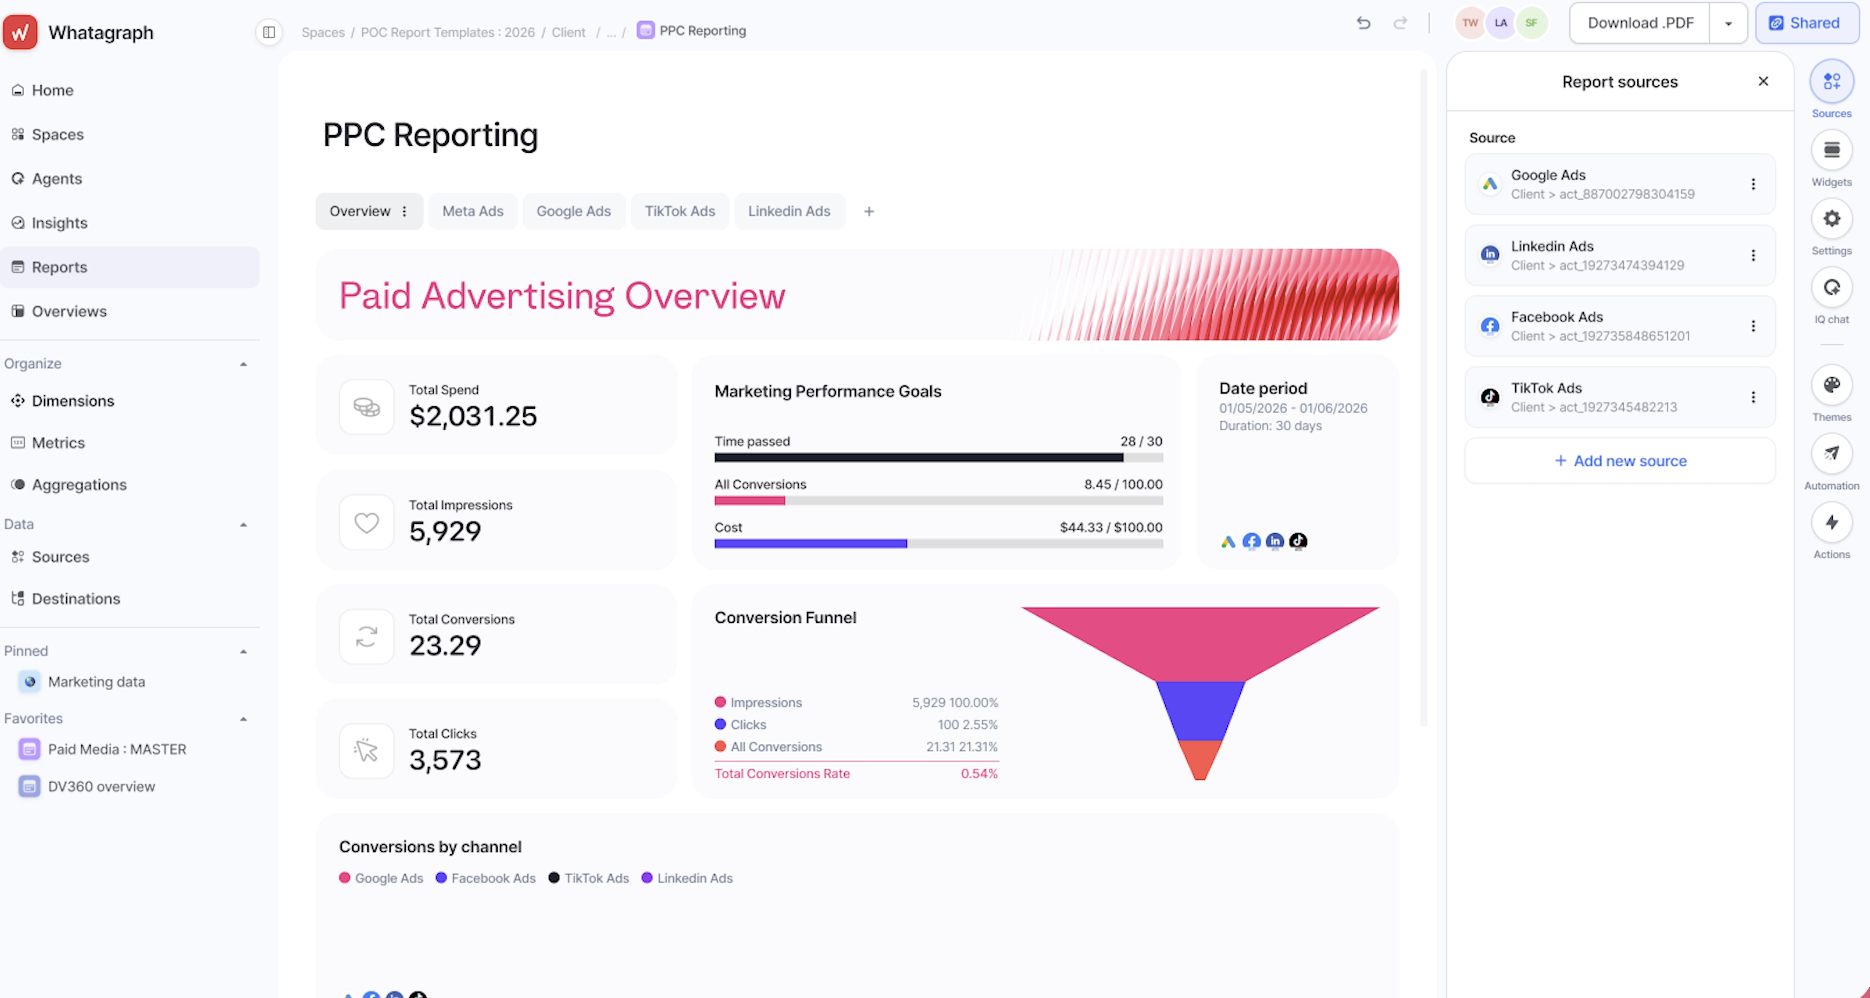Open the Widgets panel icon
The width and height of the screenshot is (1870, 998).
click(x=1832, y=150)
